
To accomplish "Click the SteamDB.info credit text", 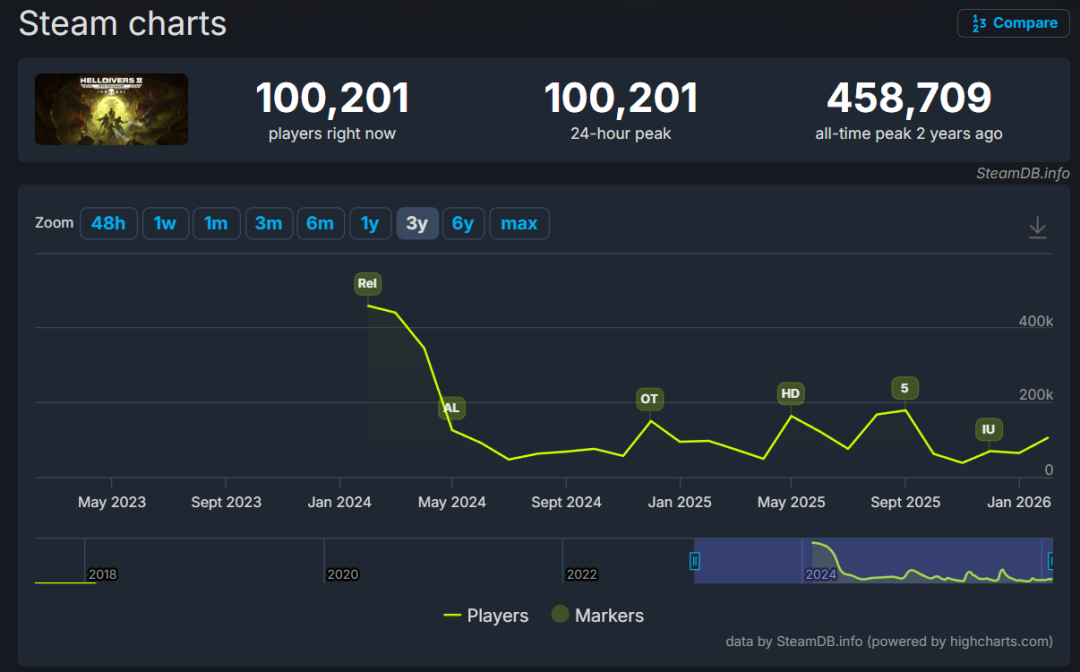I will click(x=1023, y=174).
